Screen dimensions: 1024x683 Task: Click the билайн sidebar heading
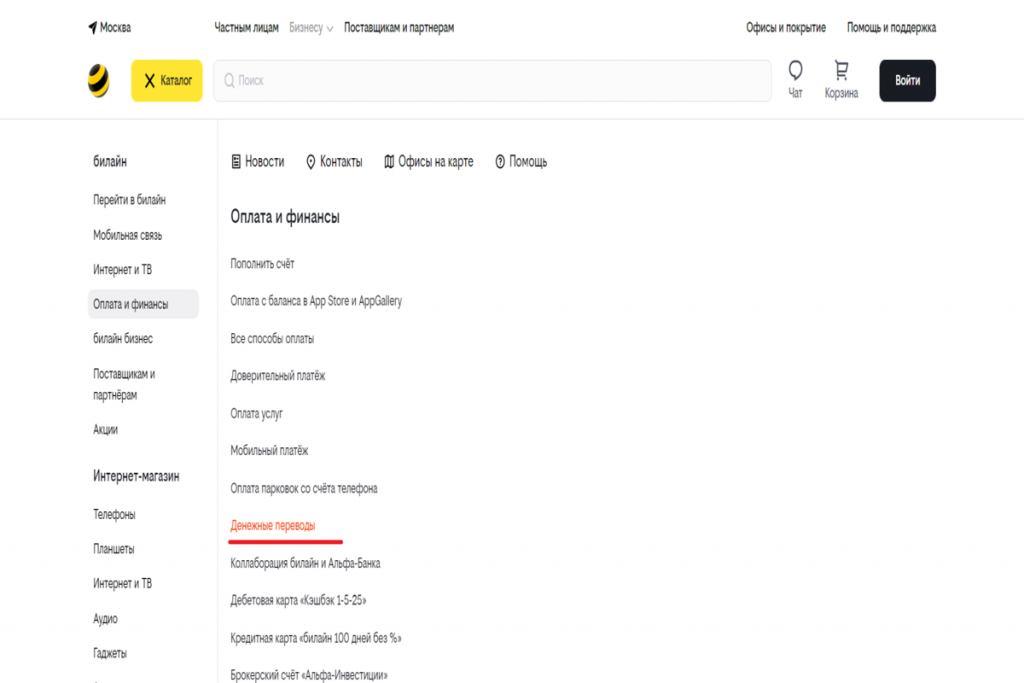tap(110, 161)
